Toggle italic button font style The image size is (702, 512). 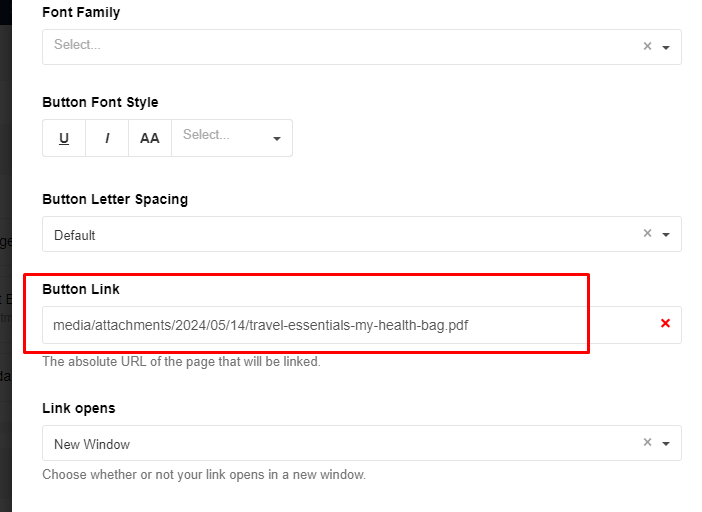point(107,138)
